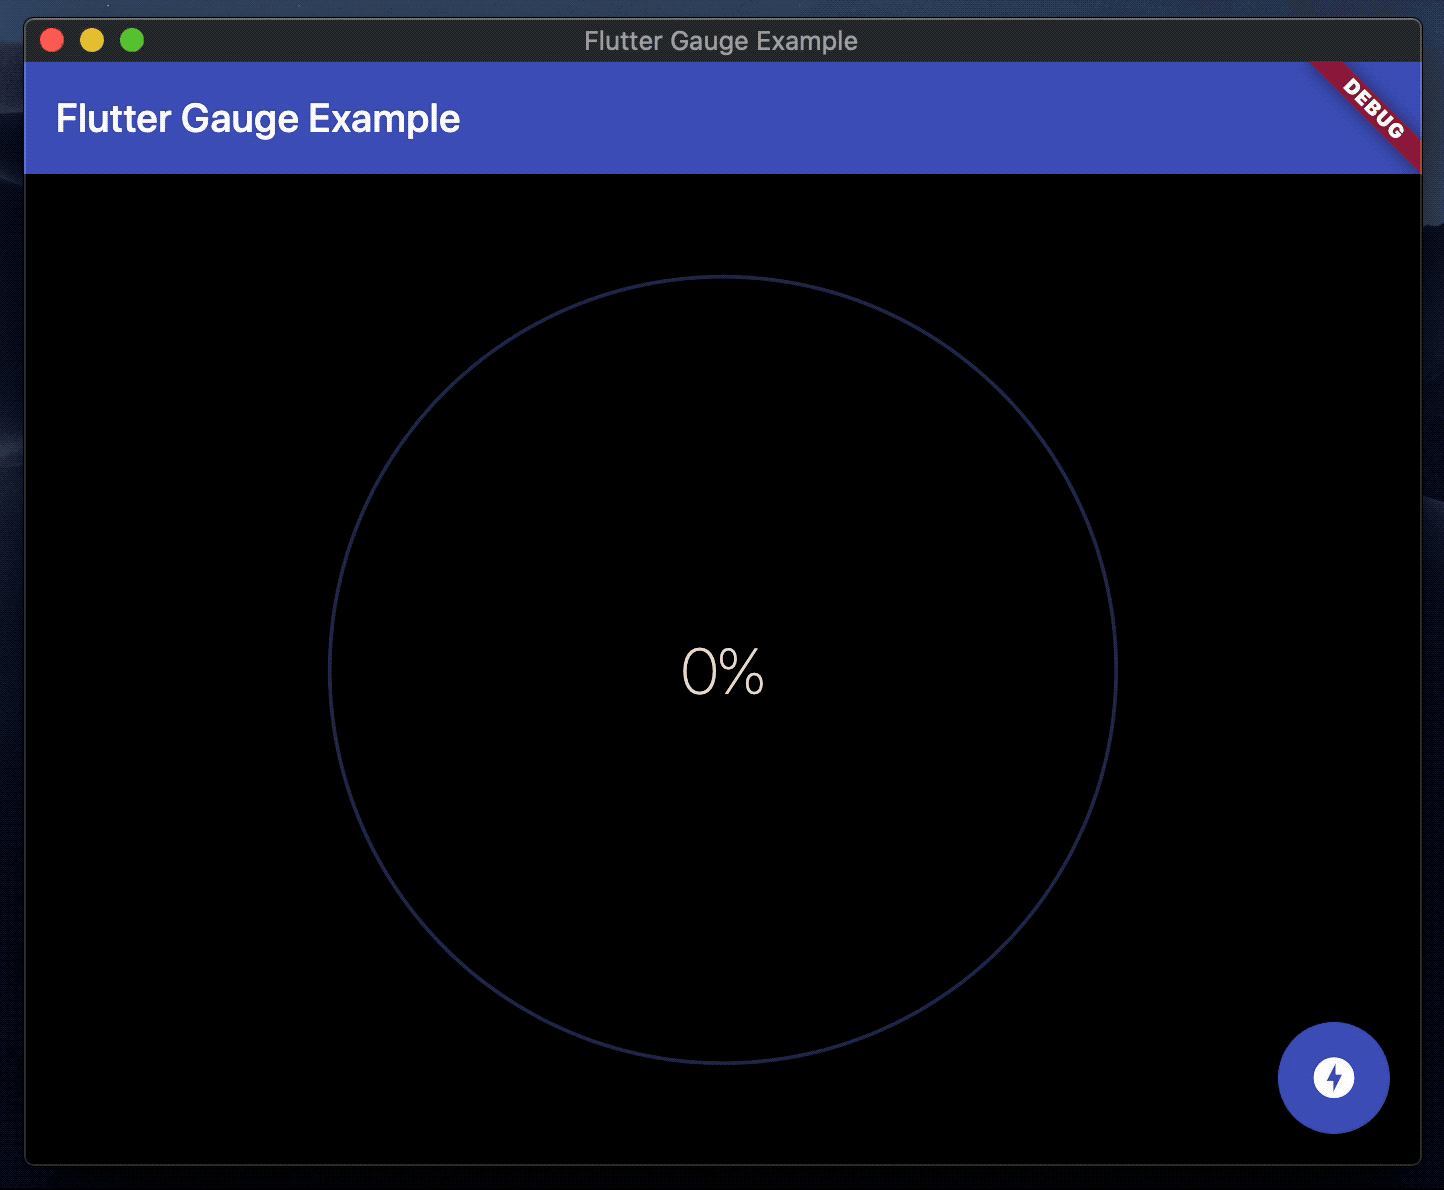This screenshot has height=1190, width=1444.
Task: Tap the lightning bolt floating action button
Action: coord(1333,1078)
